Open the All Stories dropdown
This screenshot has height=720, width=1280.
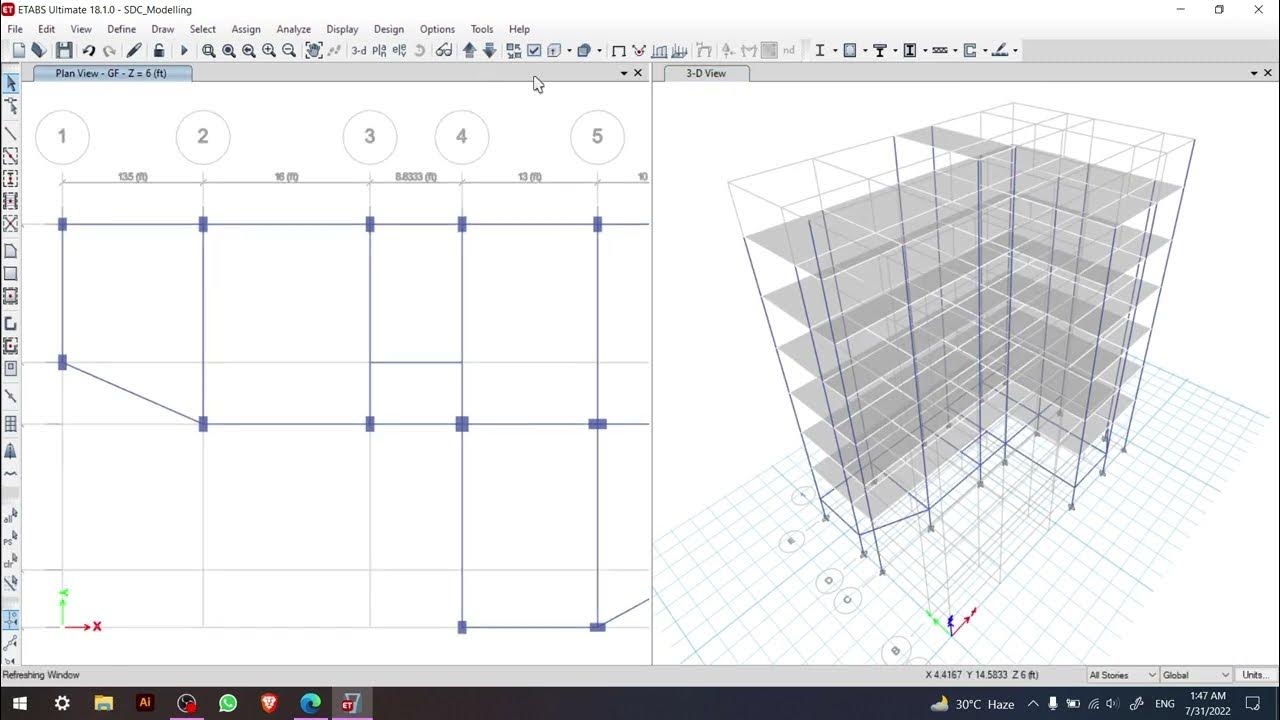click(x=1122, y=675)
